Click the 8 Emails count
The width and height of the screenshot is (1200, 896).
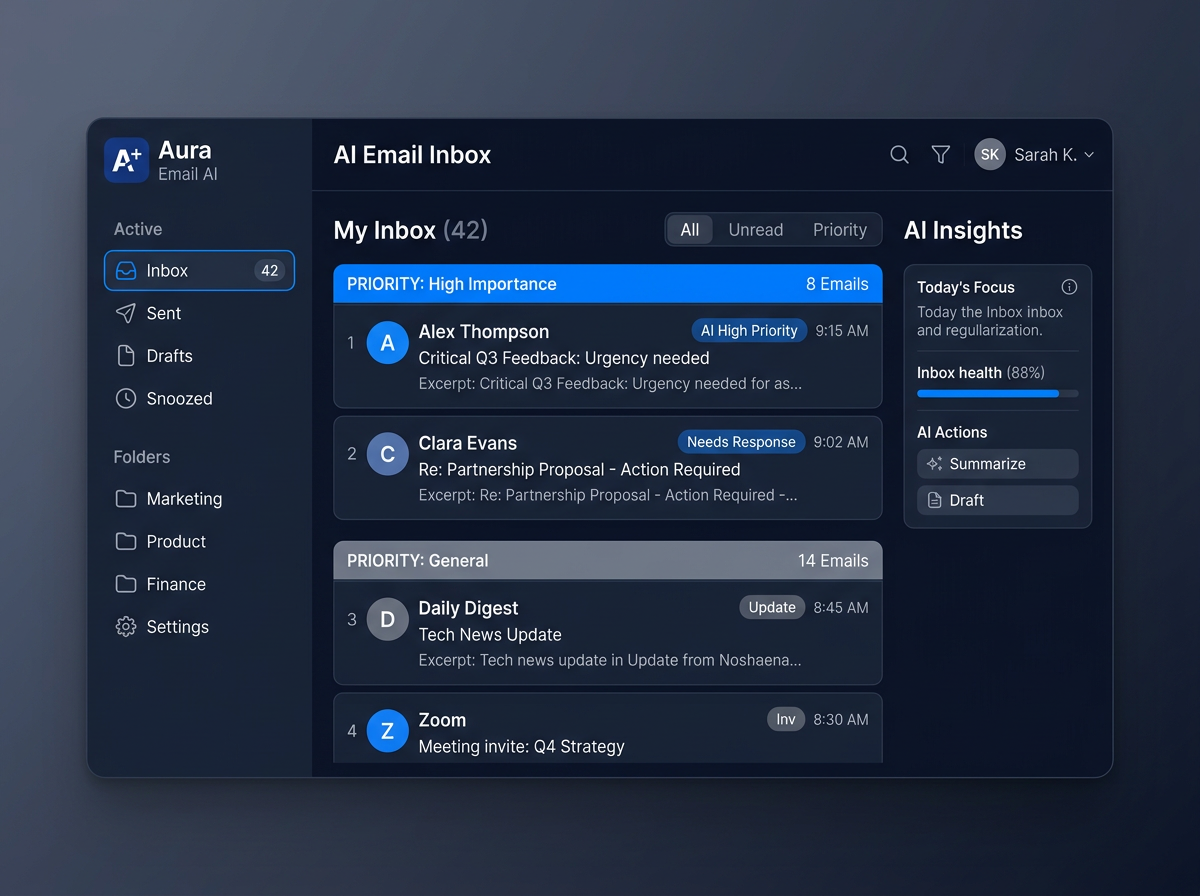point(837,284)
